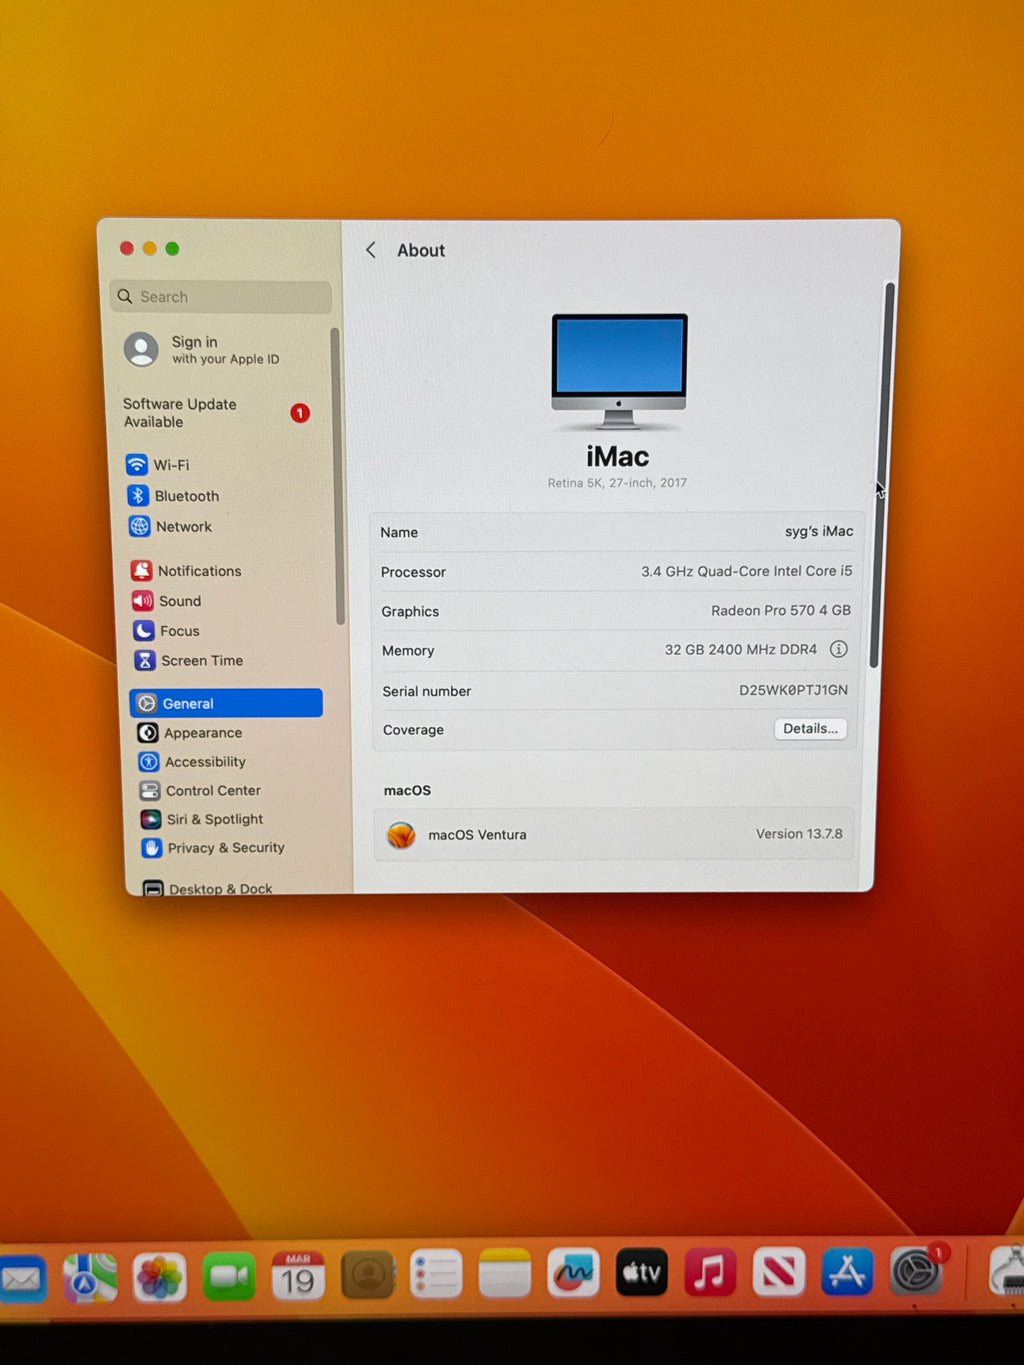Open Contacts from the Dock
The width and height of the screenshot is (1024, 1365).
[368, 1275]
